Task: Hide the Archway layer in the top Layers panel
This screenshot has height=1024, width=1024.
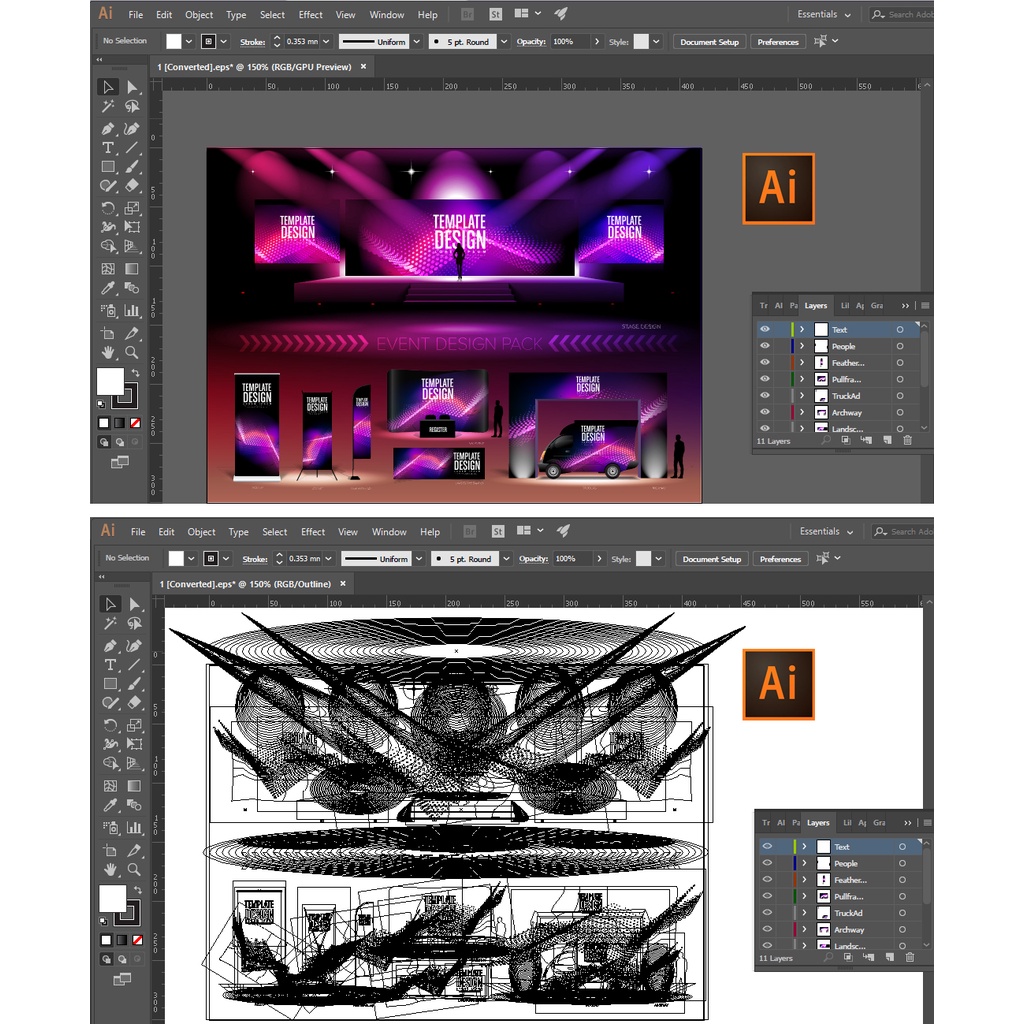Action: (765, 412)
